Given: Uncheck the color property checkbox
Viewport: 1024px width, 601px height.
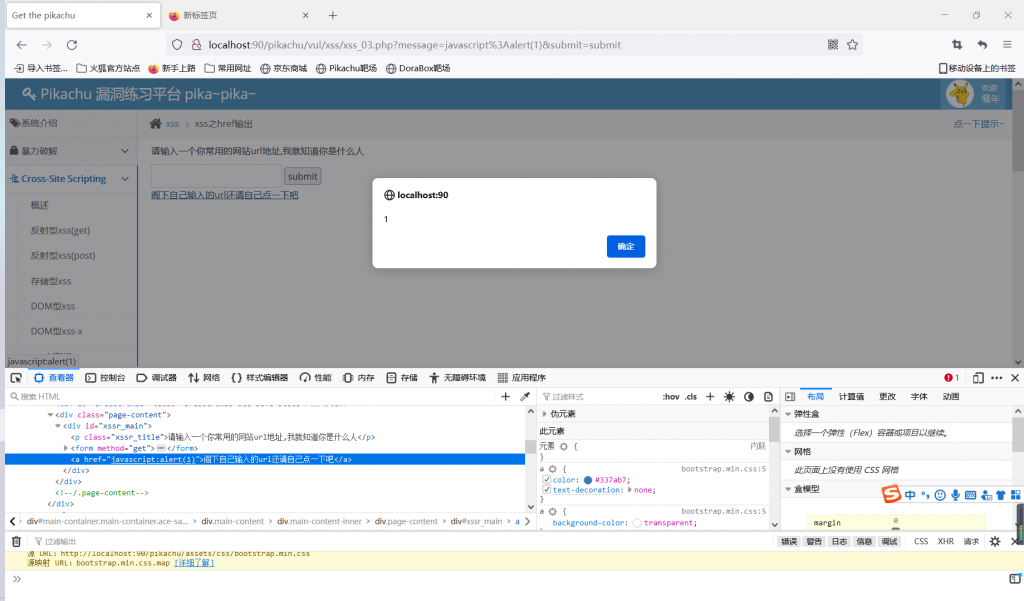Looking at the screenshot, I should click(x=546, y=479).
